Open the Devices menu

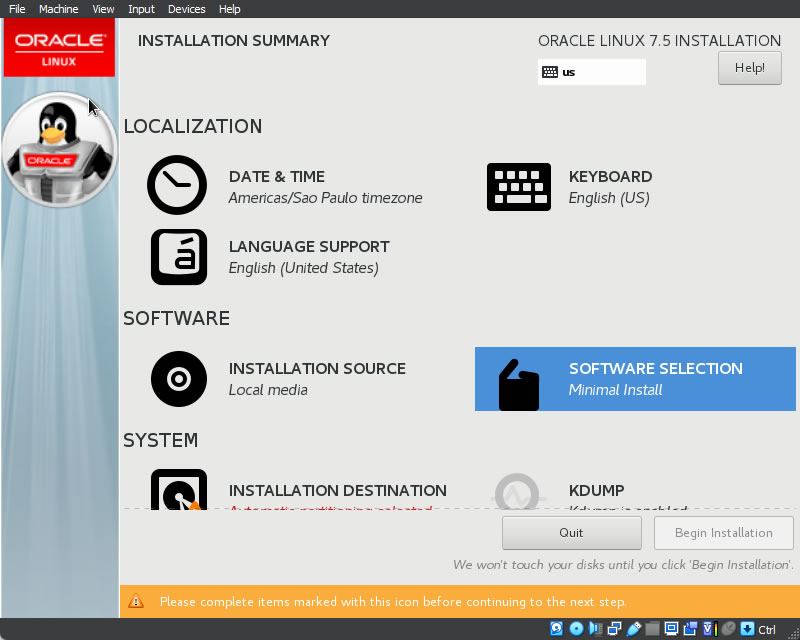click(187, 9)
